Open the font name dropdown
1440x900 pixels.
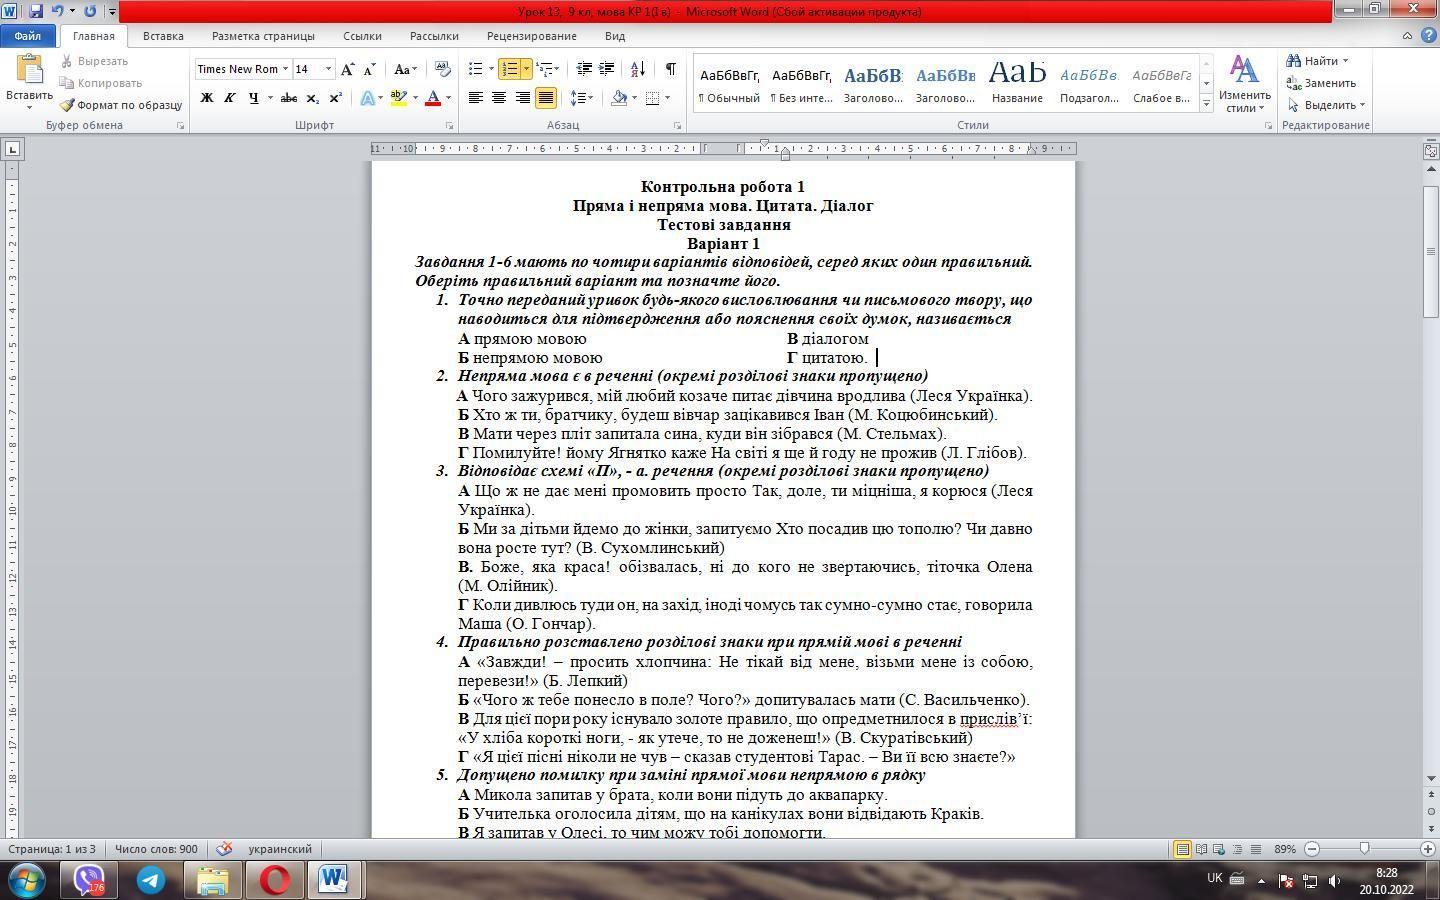(285, 69)
